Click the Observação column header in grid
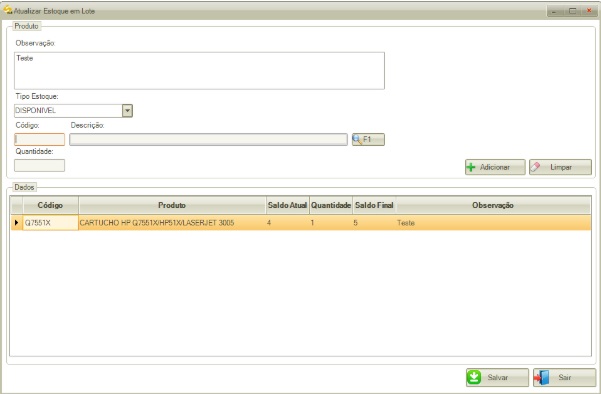This screenshot has width=601, height=394. (493, 205)
